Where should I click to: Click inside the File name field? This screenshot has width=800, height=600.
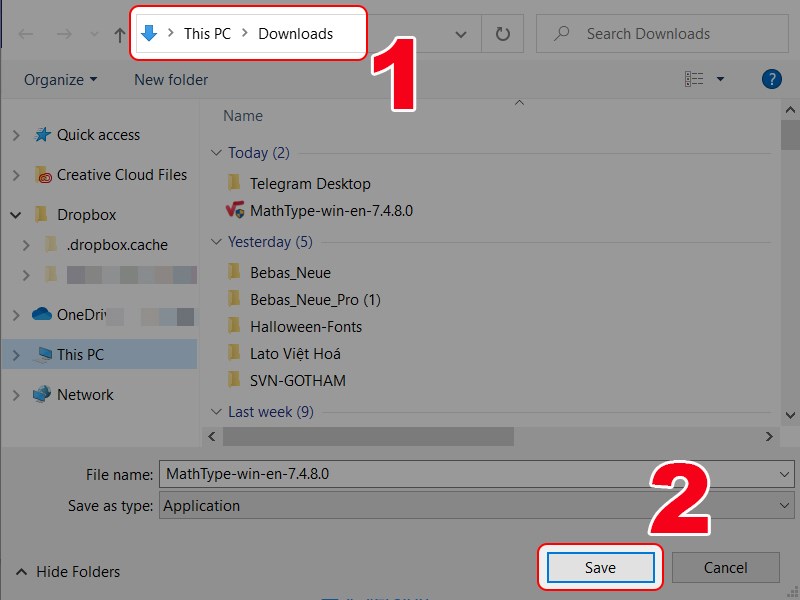click(400, 474)
